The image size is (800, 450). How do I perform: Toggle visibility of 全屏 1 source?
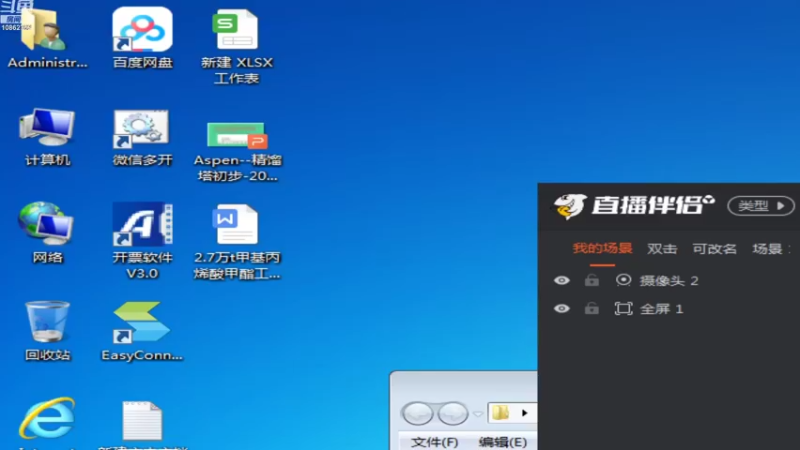(562, 308)
